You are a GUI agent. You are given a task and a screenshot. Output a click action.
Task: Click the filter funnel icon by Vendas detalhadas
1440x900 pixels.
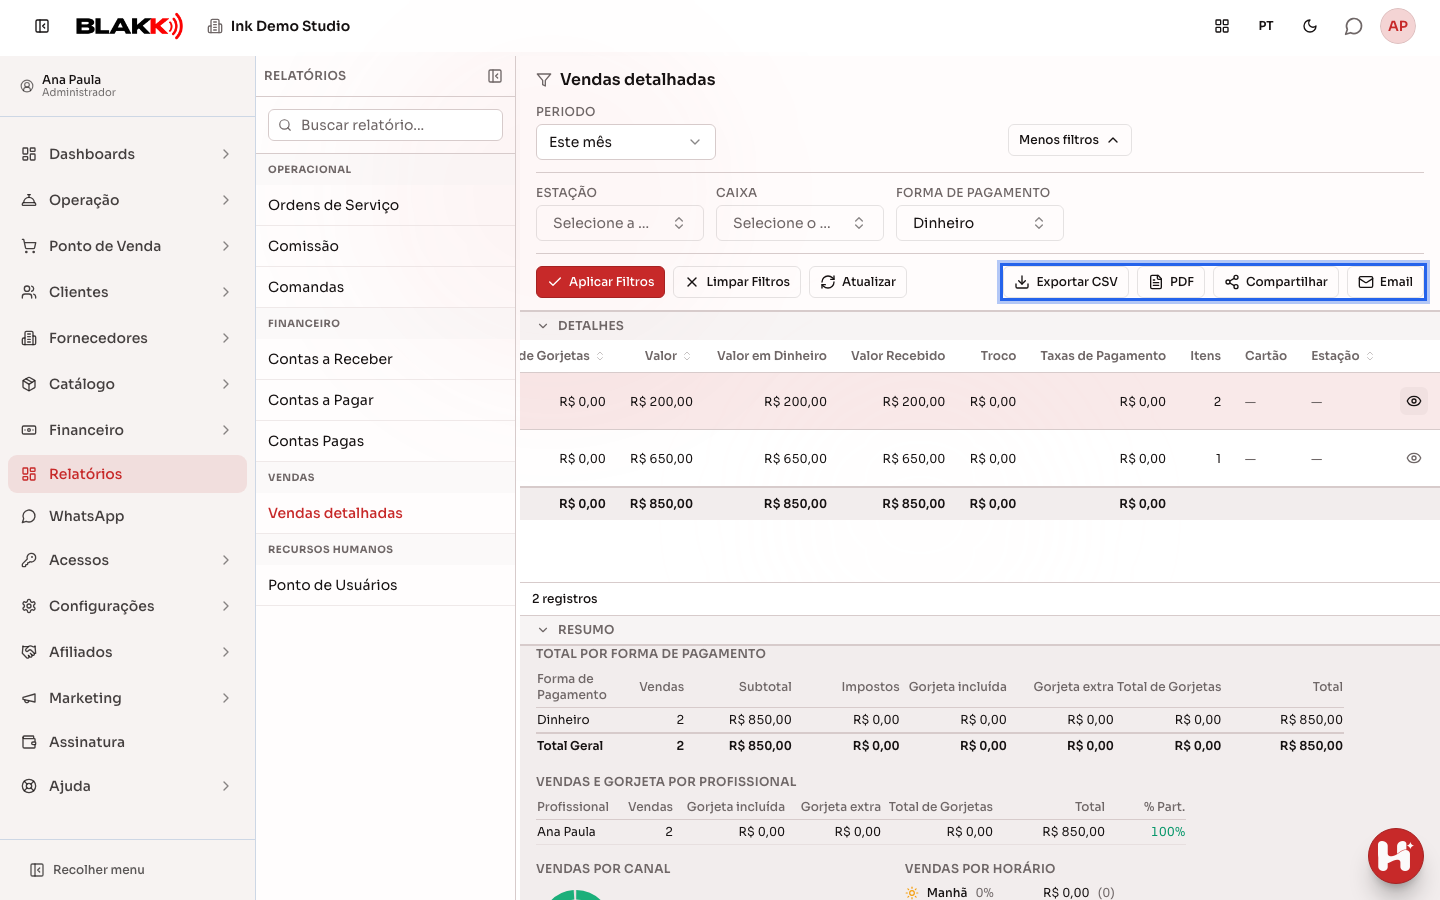[544, 80]
